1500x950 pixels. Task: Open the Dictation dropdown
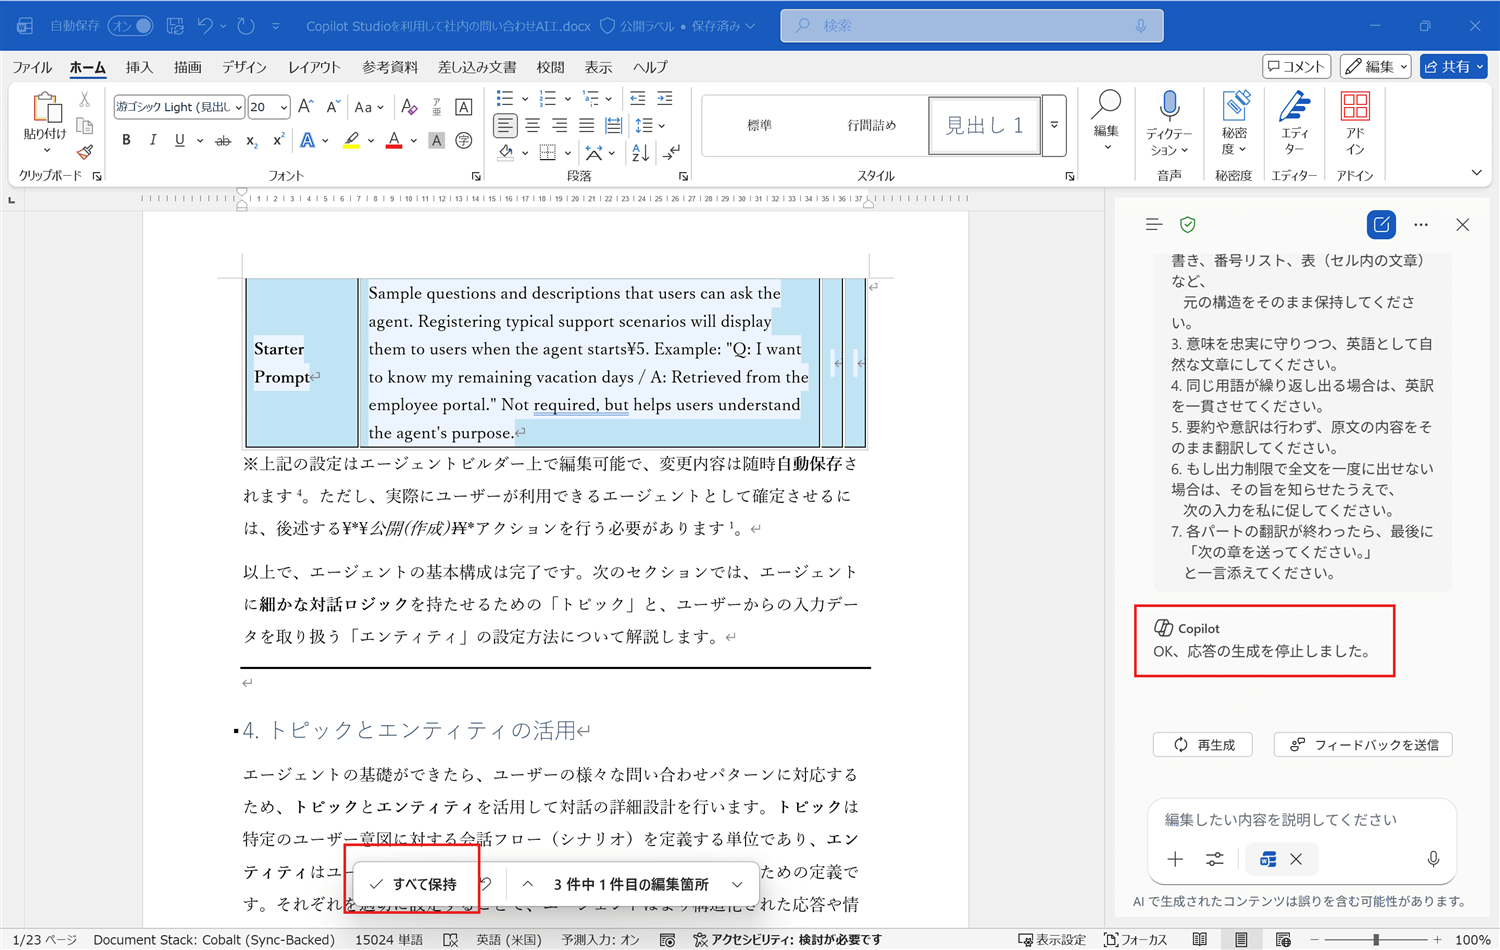click(1169, 141)
